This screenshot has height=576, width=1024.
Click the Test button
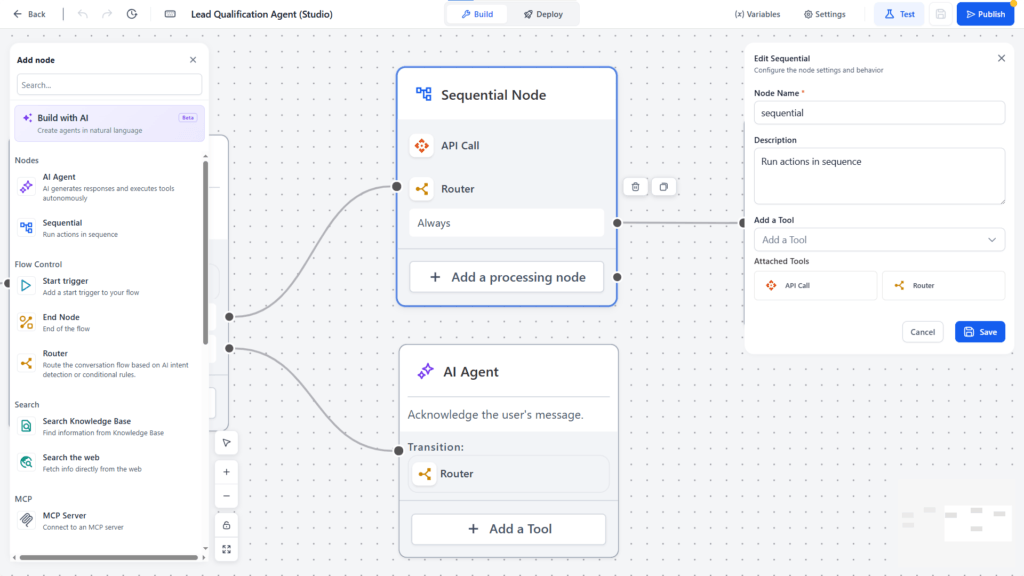point(899,14)
